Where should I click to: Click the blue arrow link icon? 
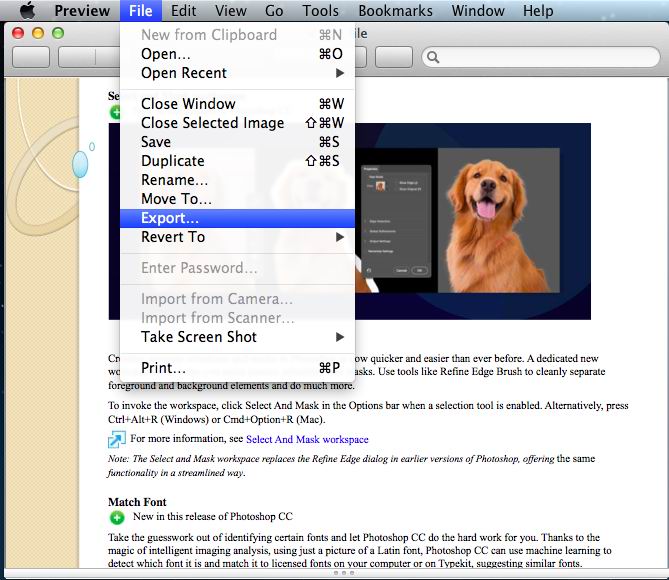[116, 440]
